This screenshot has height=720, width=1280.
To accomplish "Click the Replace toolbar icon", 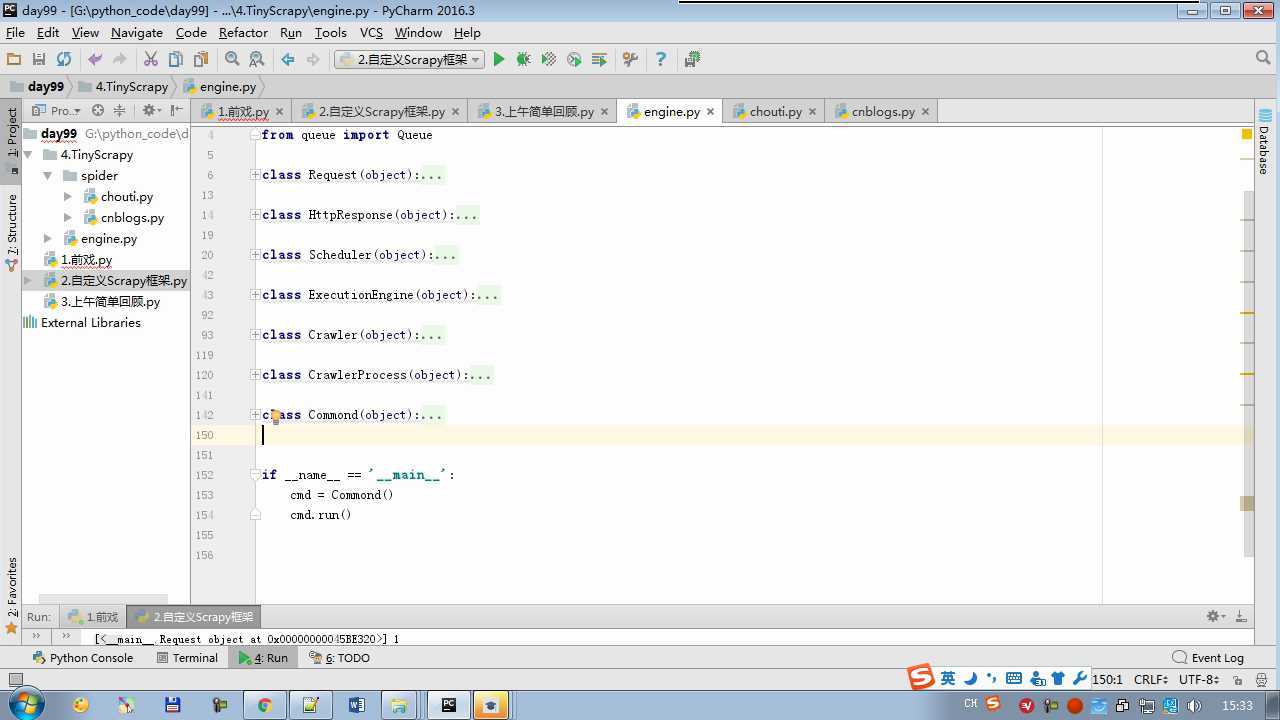I will point(257,60).
